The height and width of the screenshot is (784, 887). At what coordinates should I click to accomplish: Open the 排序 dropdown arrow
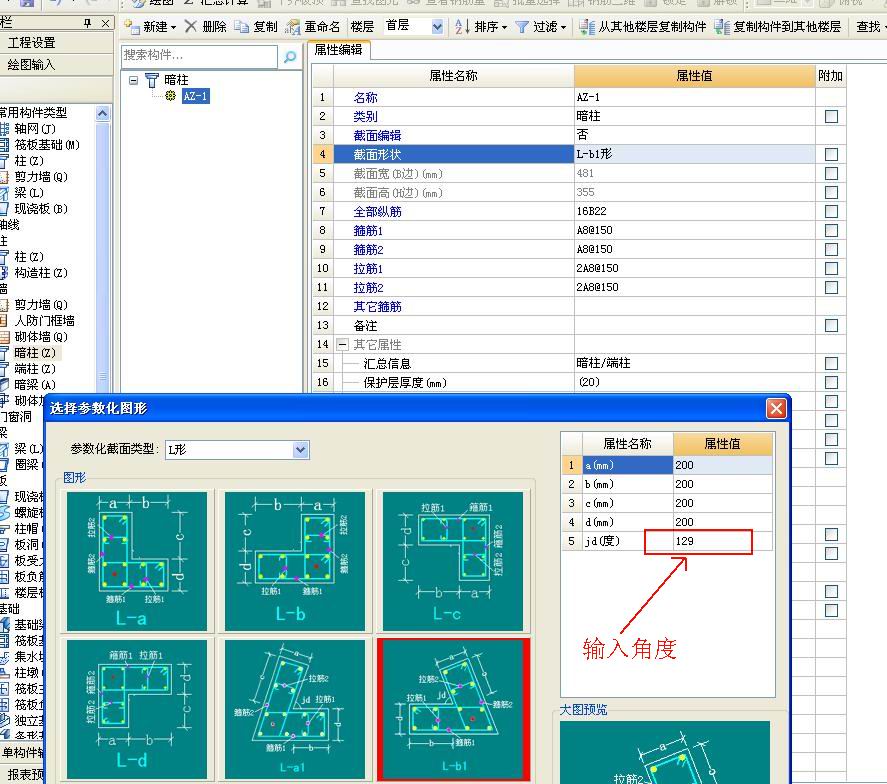(503, 27)
